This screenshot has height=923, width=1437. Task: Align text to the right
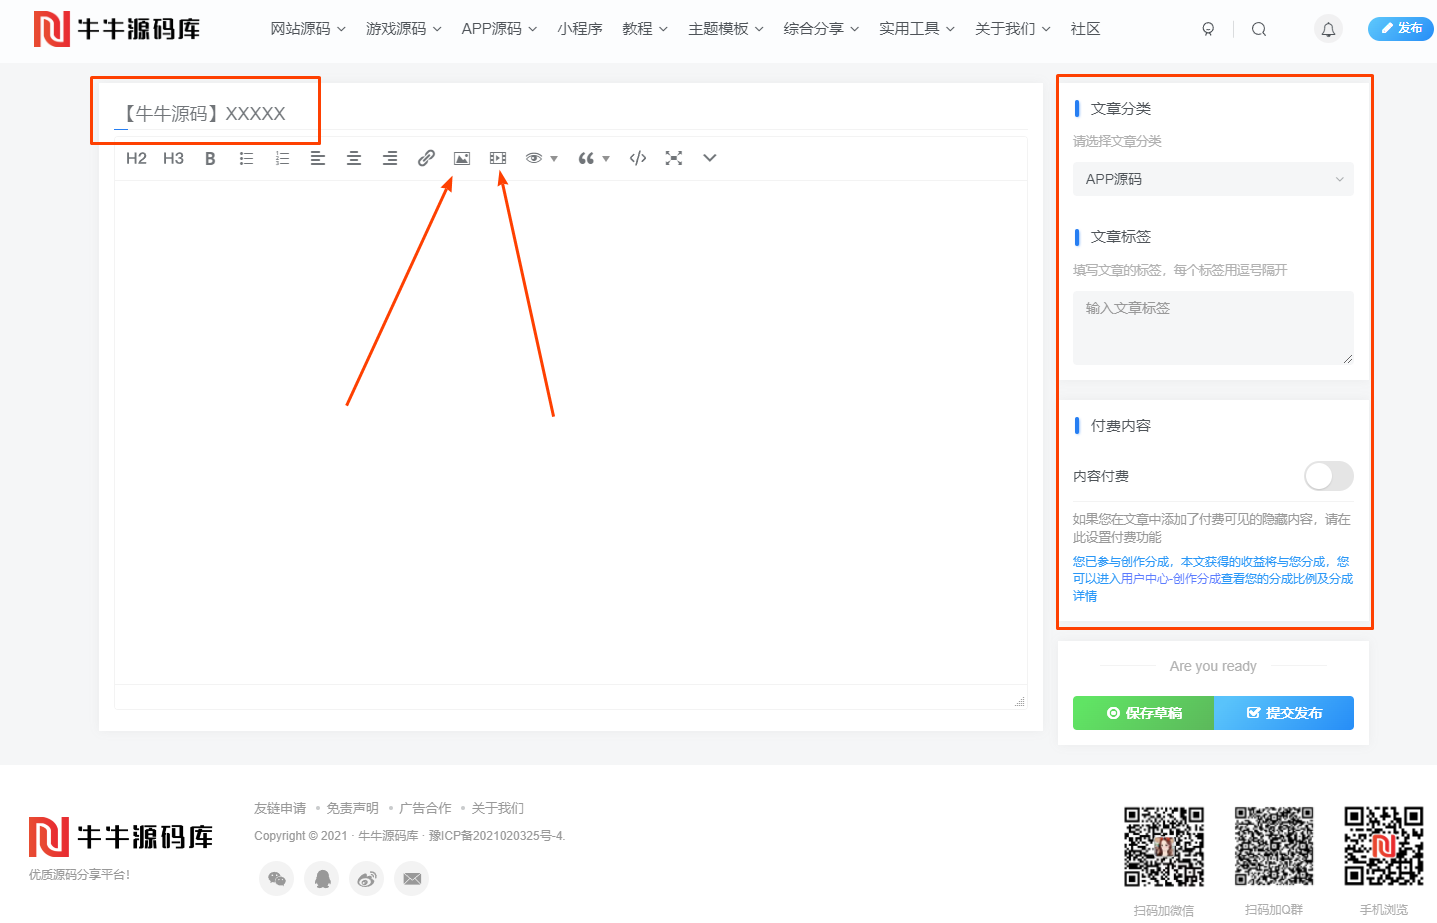pyautogui.click(x=390, y=158)
